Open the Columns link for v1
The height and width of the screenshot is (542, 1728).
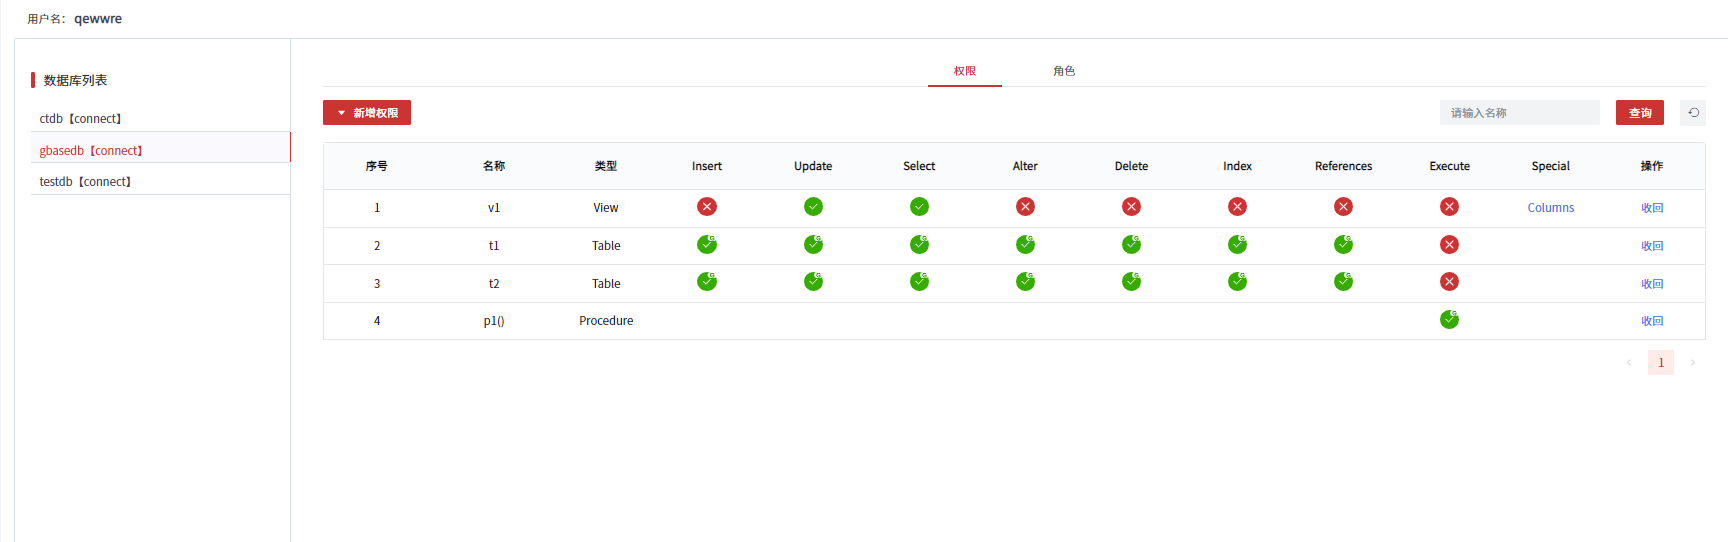click(x=1550, y=208)
